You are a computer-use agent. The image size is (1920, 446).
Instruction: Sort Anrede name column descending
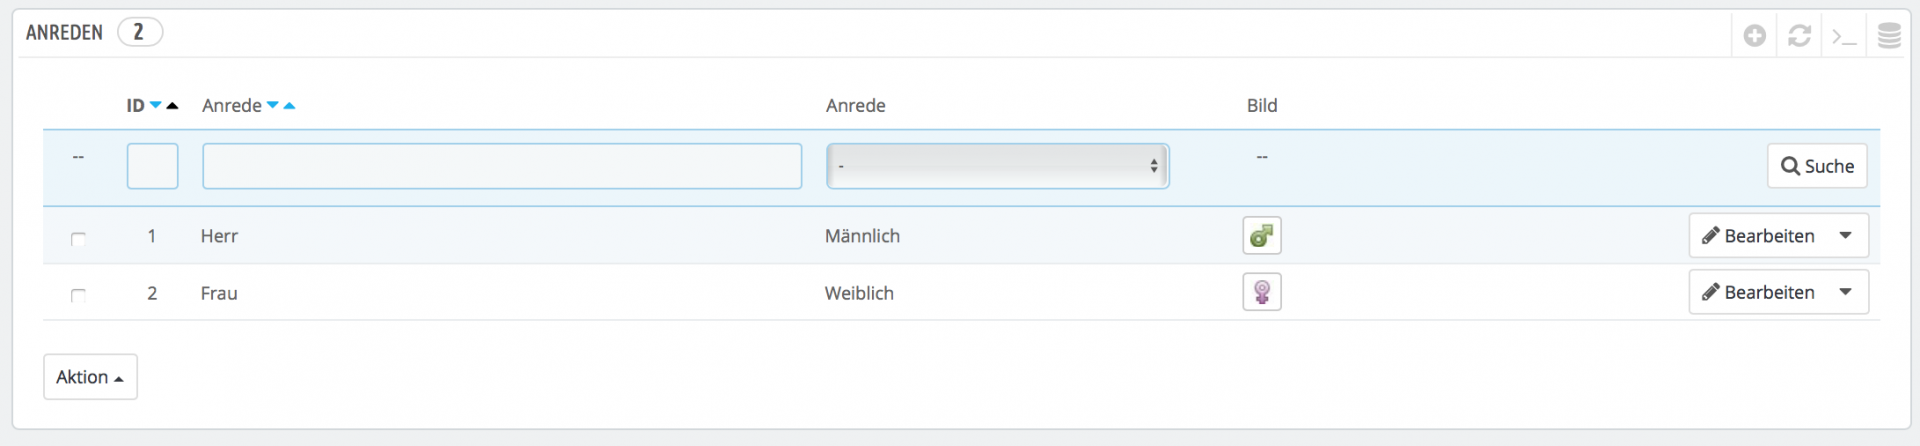[272, 105]
